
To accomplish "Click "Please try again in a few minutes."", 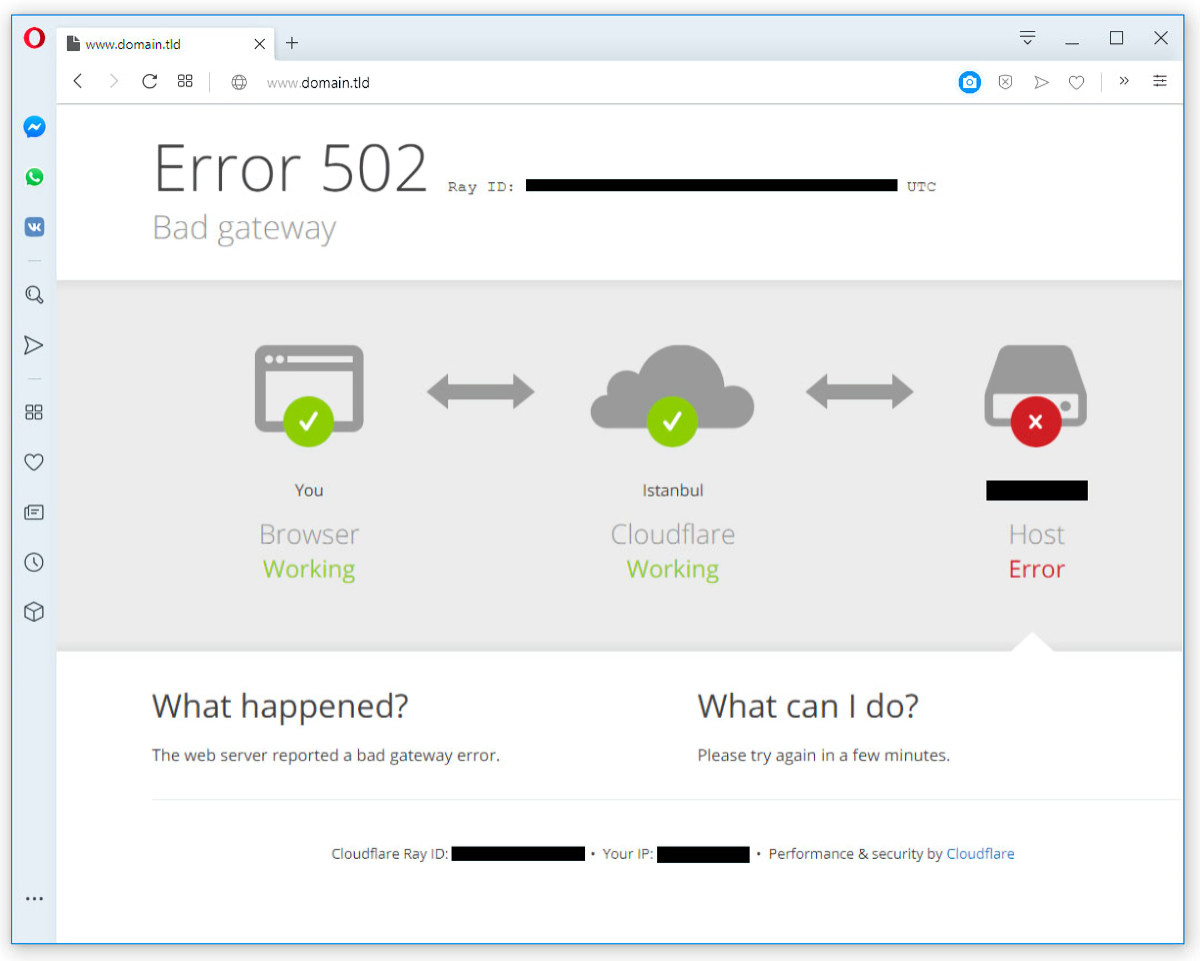I will click(824, 756).
